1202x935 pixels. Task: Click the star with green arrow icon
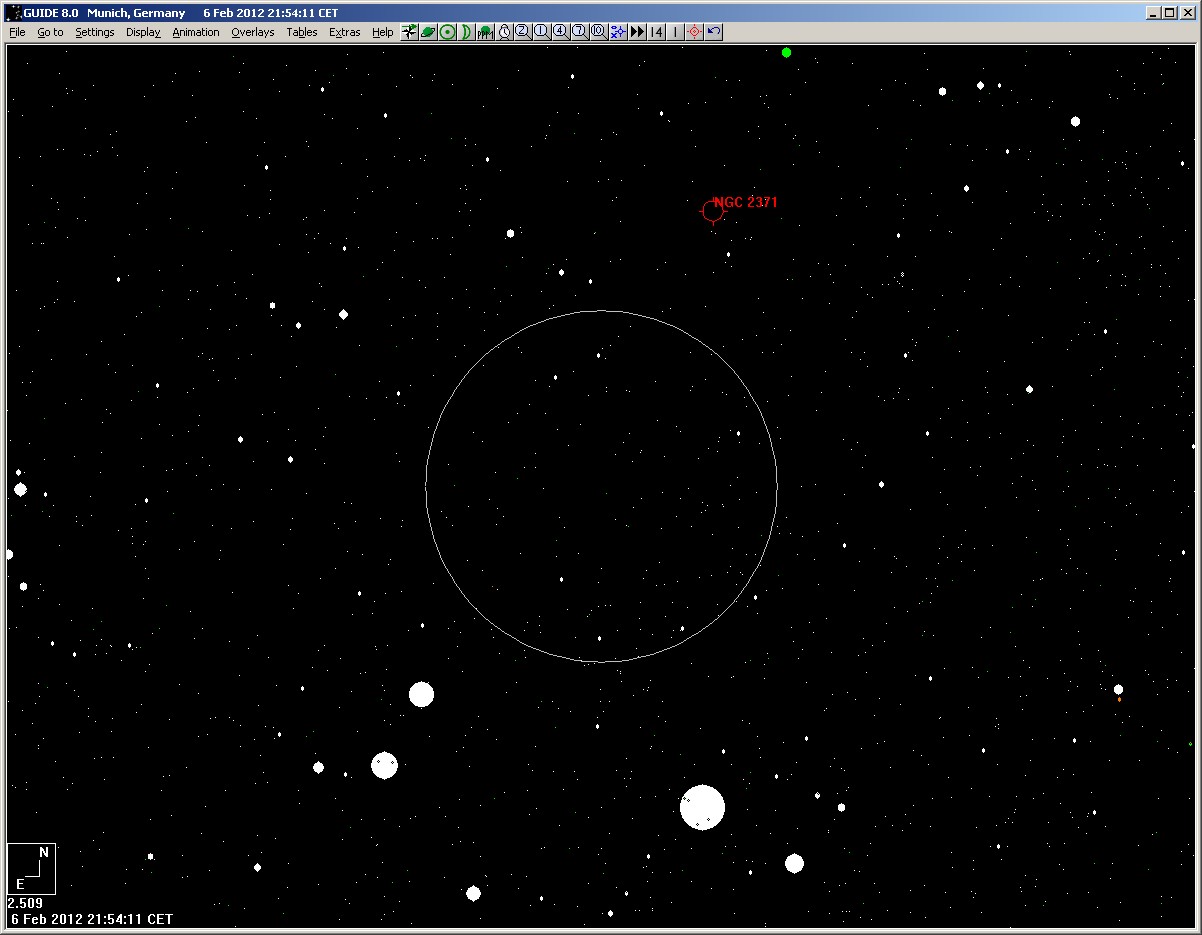pyautogui.click(x=409, y=32)
